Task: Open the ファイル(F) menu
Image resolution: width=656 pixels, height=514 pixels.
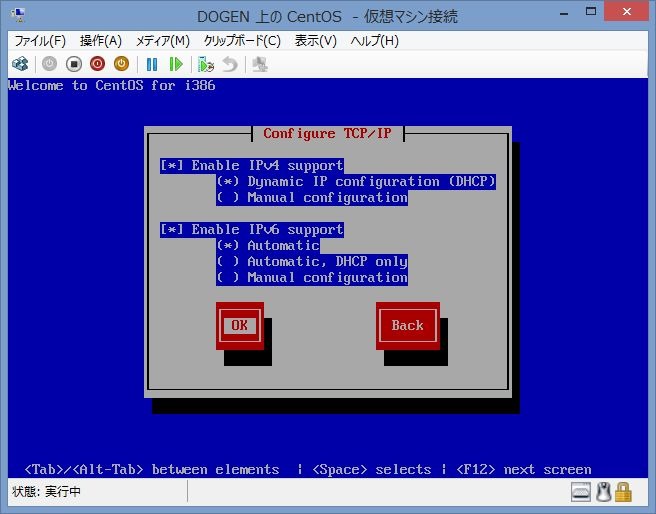Action: coord(39,41)
